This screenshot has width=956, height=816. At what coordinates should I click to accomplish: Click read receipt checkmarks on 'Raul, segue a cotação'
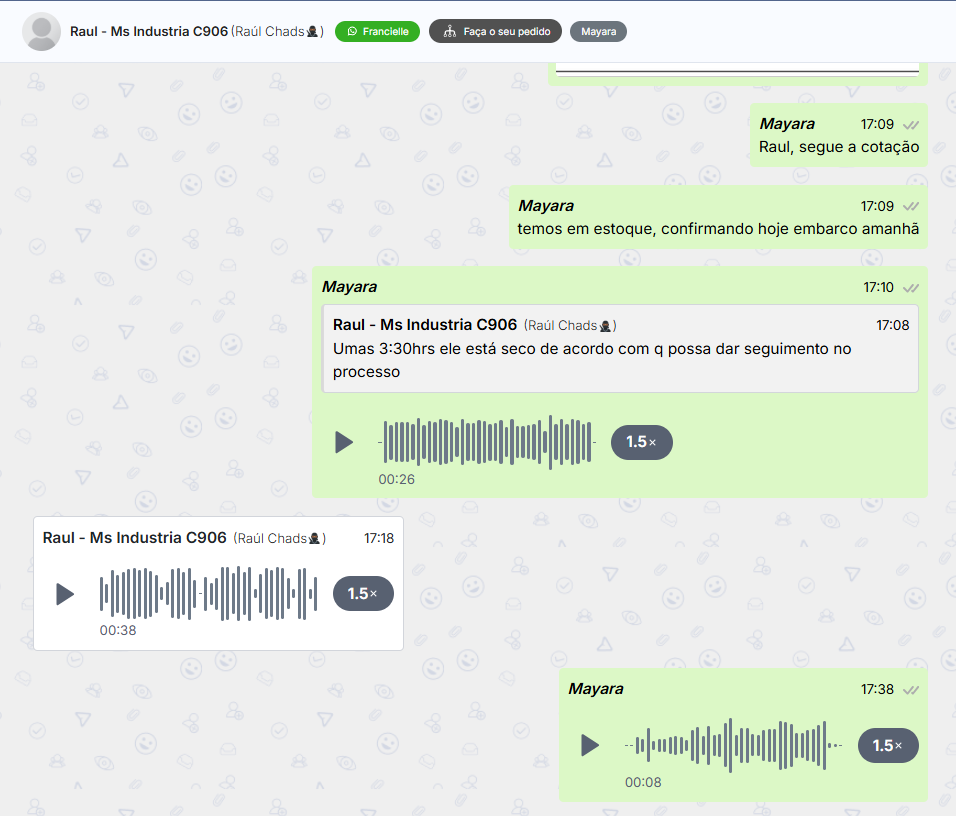[910, 125]
